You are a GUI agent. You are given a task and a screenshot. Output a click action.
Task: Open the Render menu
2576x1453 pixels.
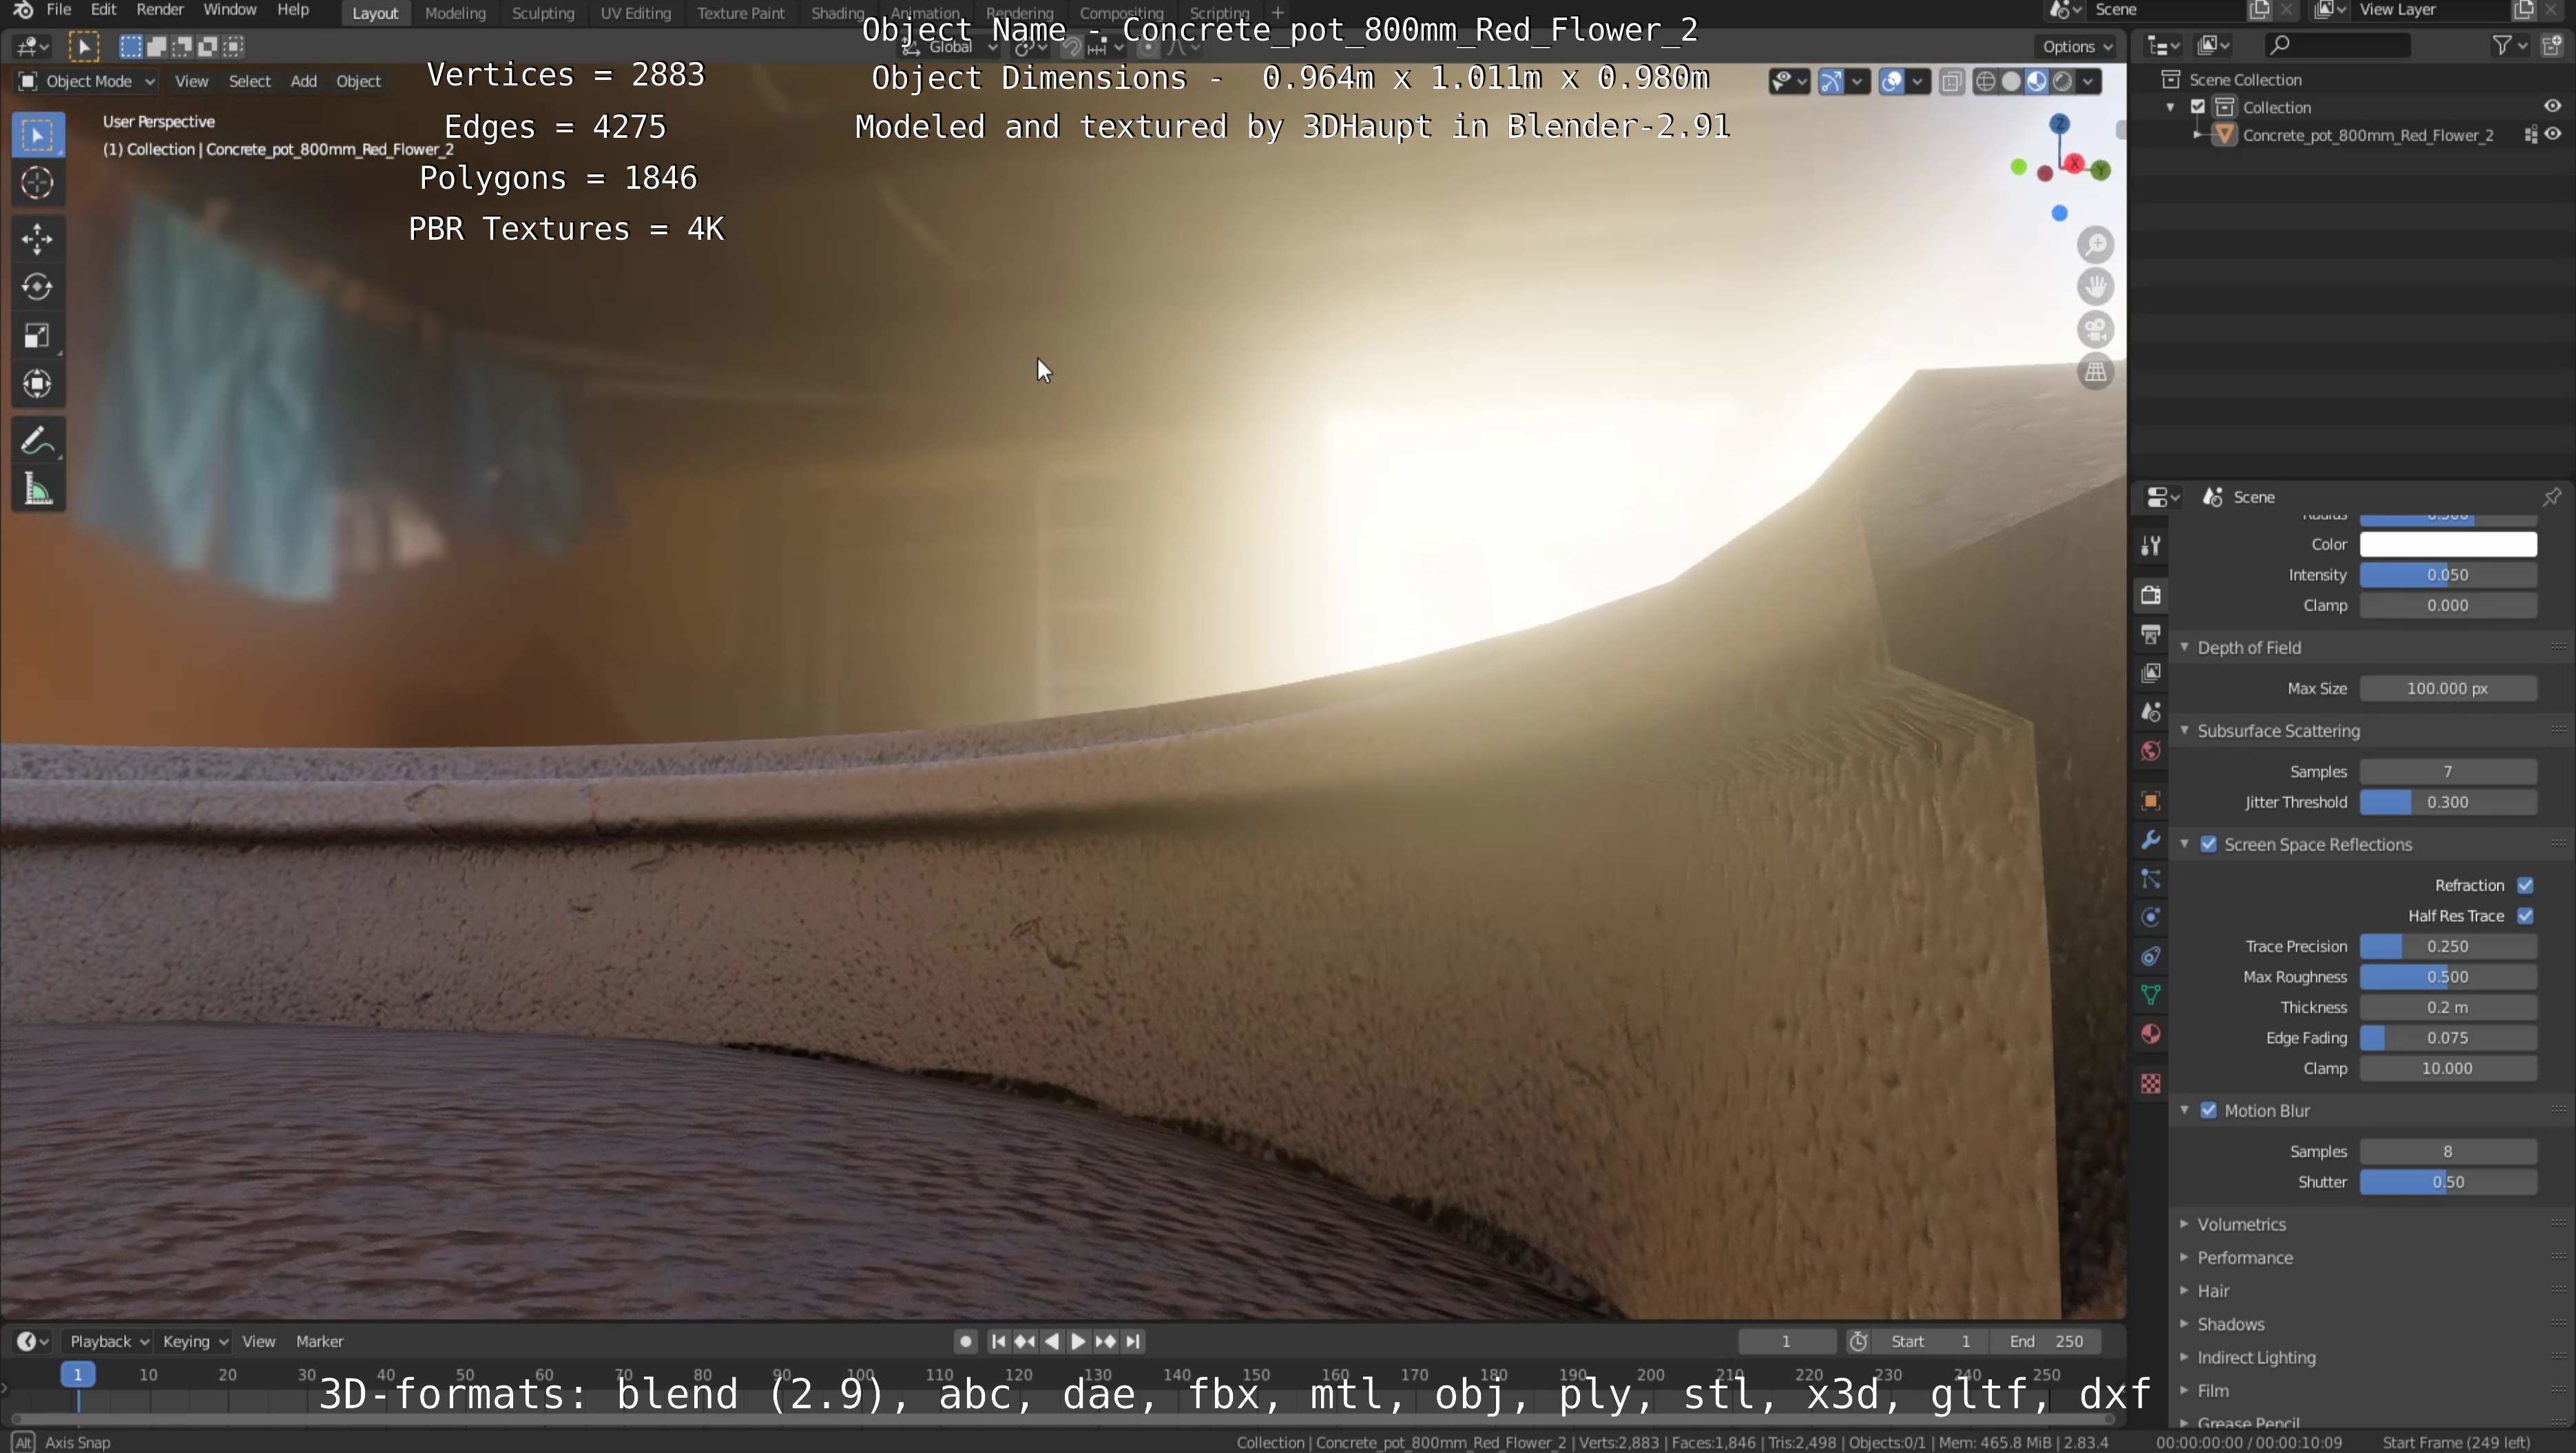[159, 10]
